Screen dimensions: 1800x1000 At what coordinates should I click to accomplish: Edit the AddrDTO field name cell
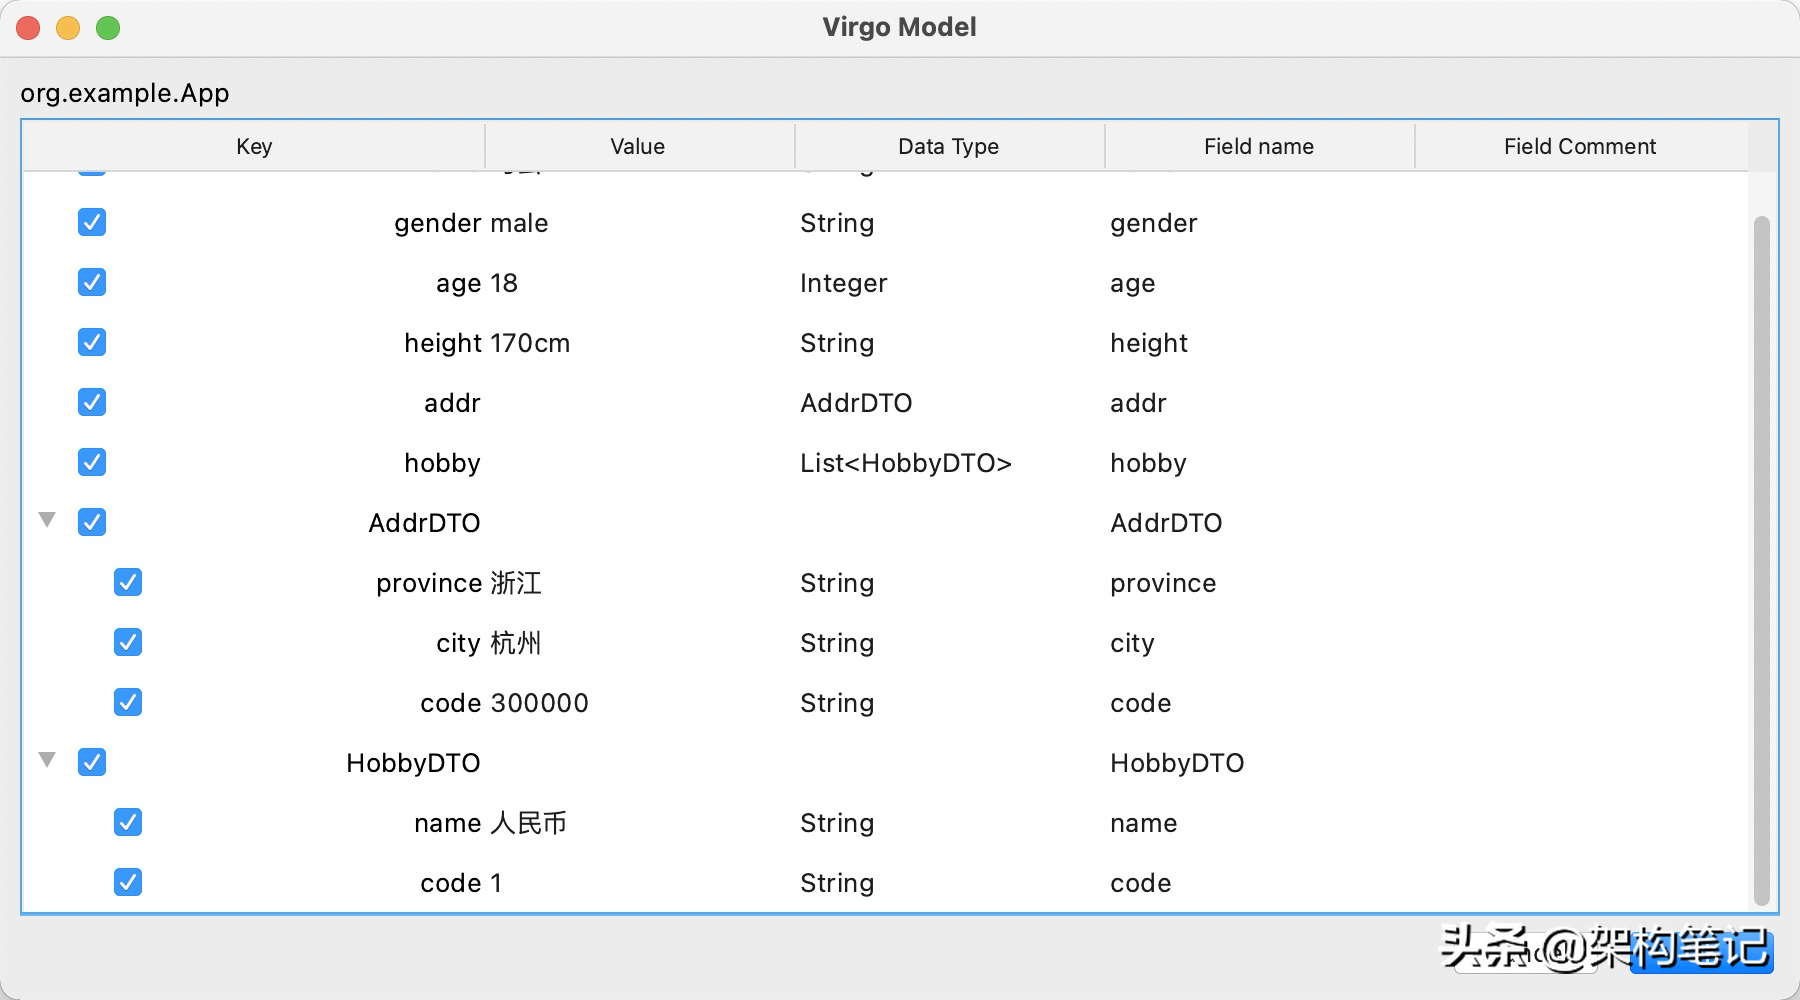[1166, 523]
